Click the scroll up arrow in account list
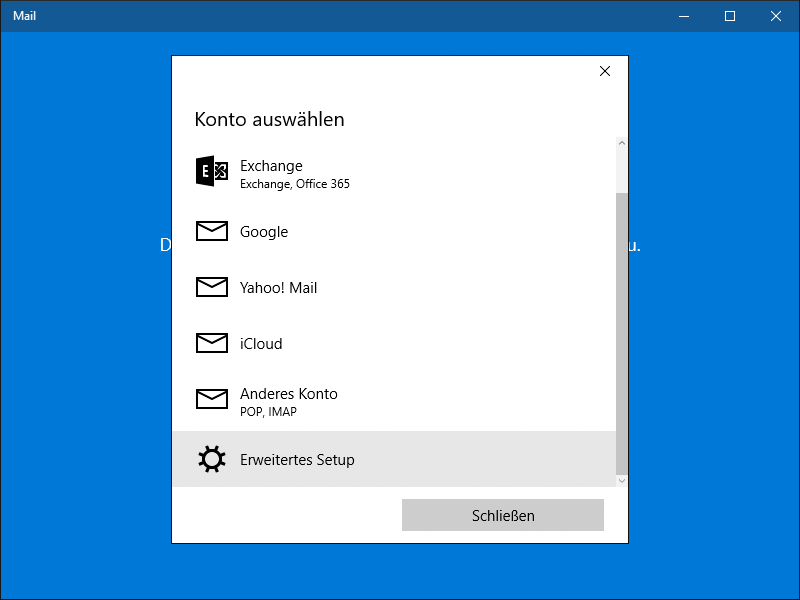Viewport: 800px width, 600px height. tap(621, 143)
